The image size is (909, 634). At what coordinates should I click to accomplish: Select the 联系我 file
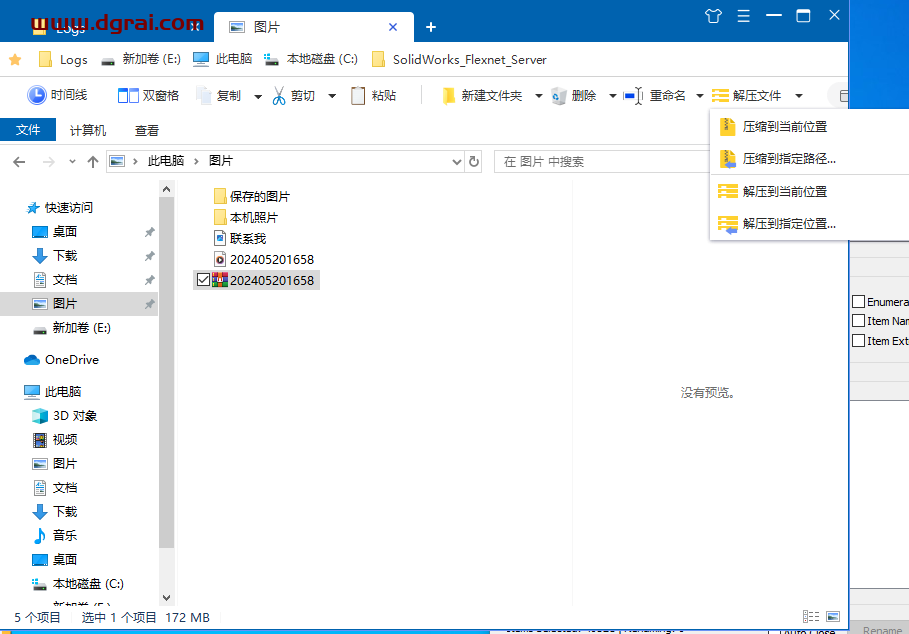click(240, 238)
